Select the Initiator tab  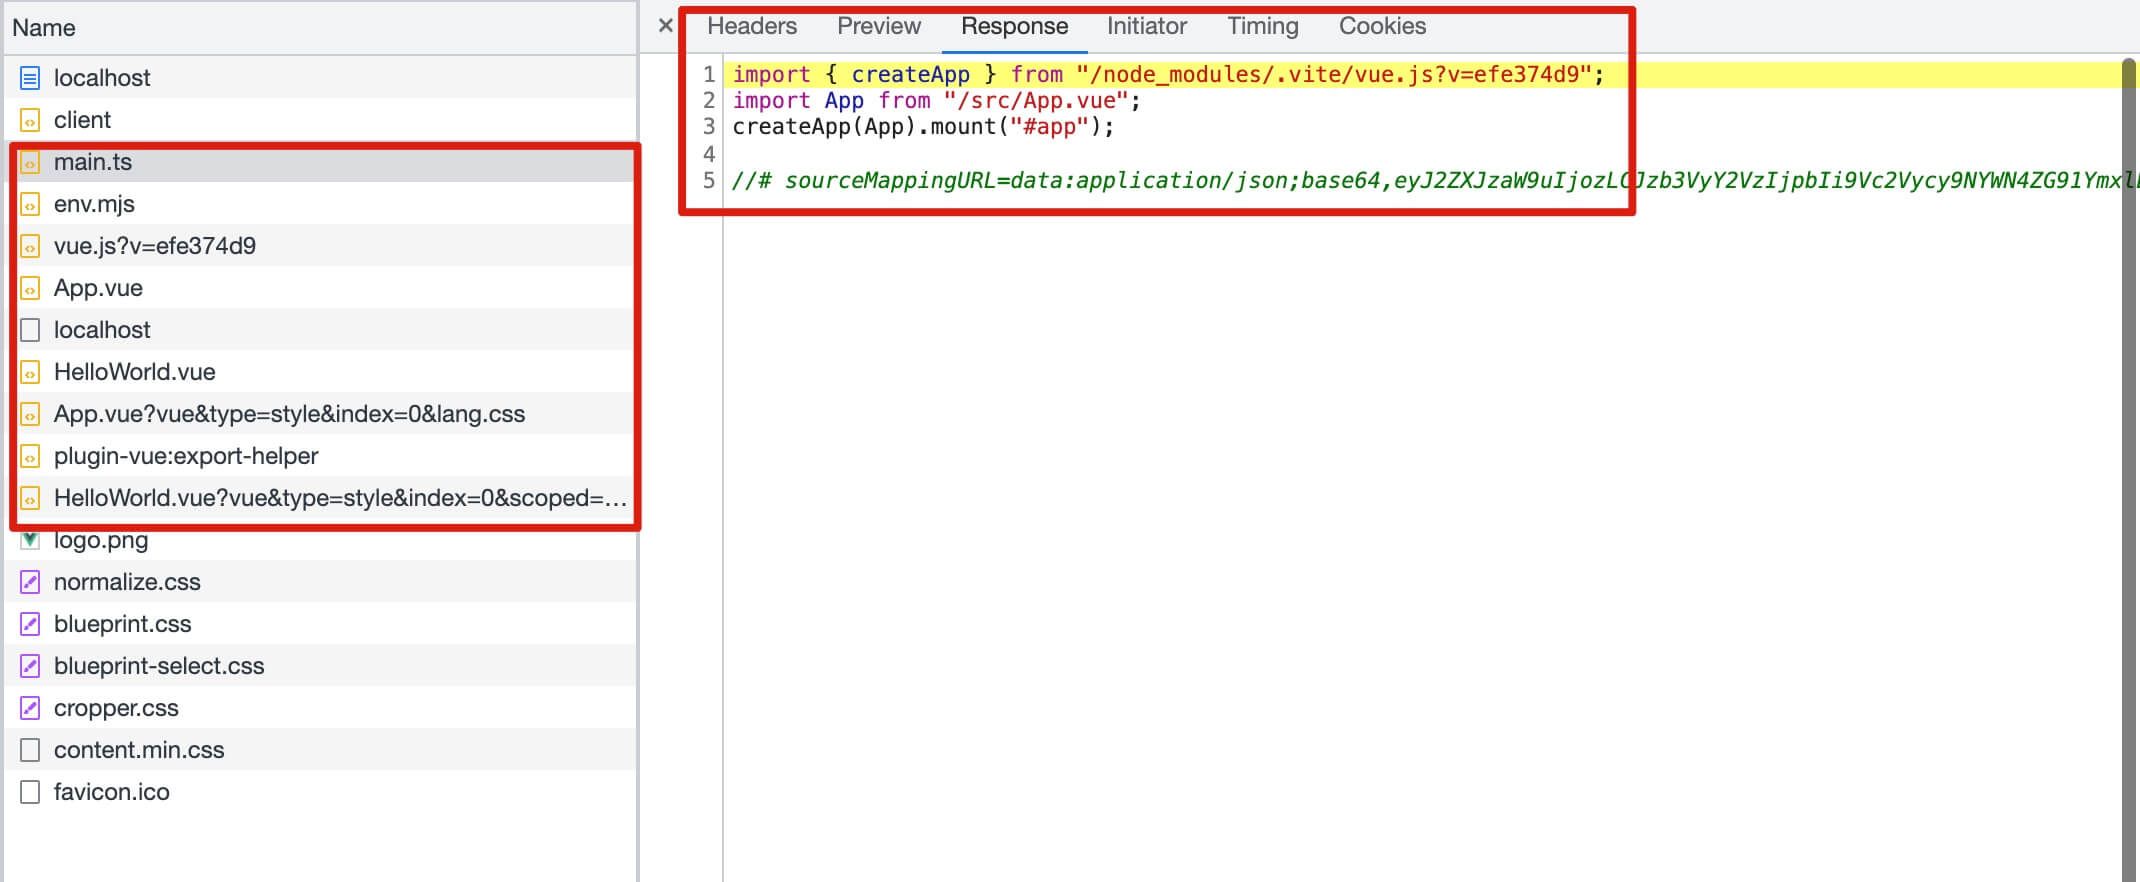tap(1146, 26)
